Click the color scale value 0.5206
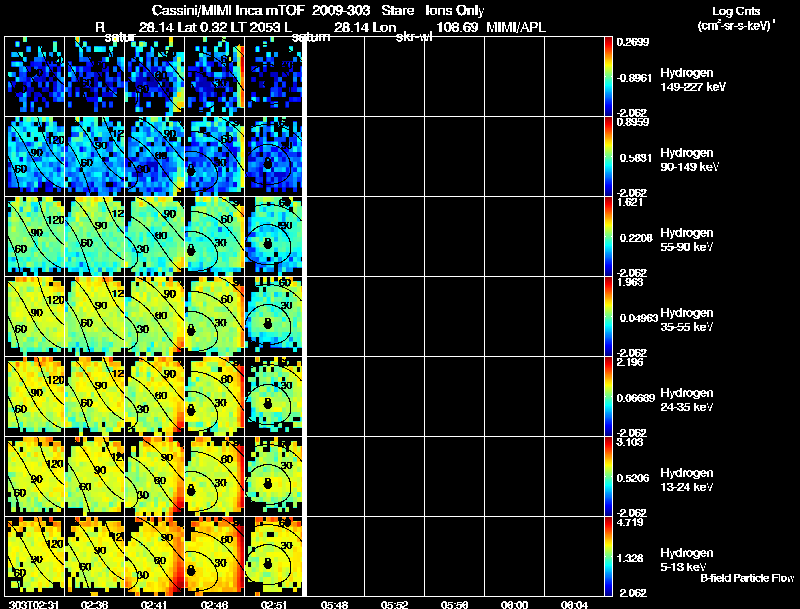Image resolution: width=800 pixels, height=609 pixels. click(633, 478)
